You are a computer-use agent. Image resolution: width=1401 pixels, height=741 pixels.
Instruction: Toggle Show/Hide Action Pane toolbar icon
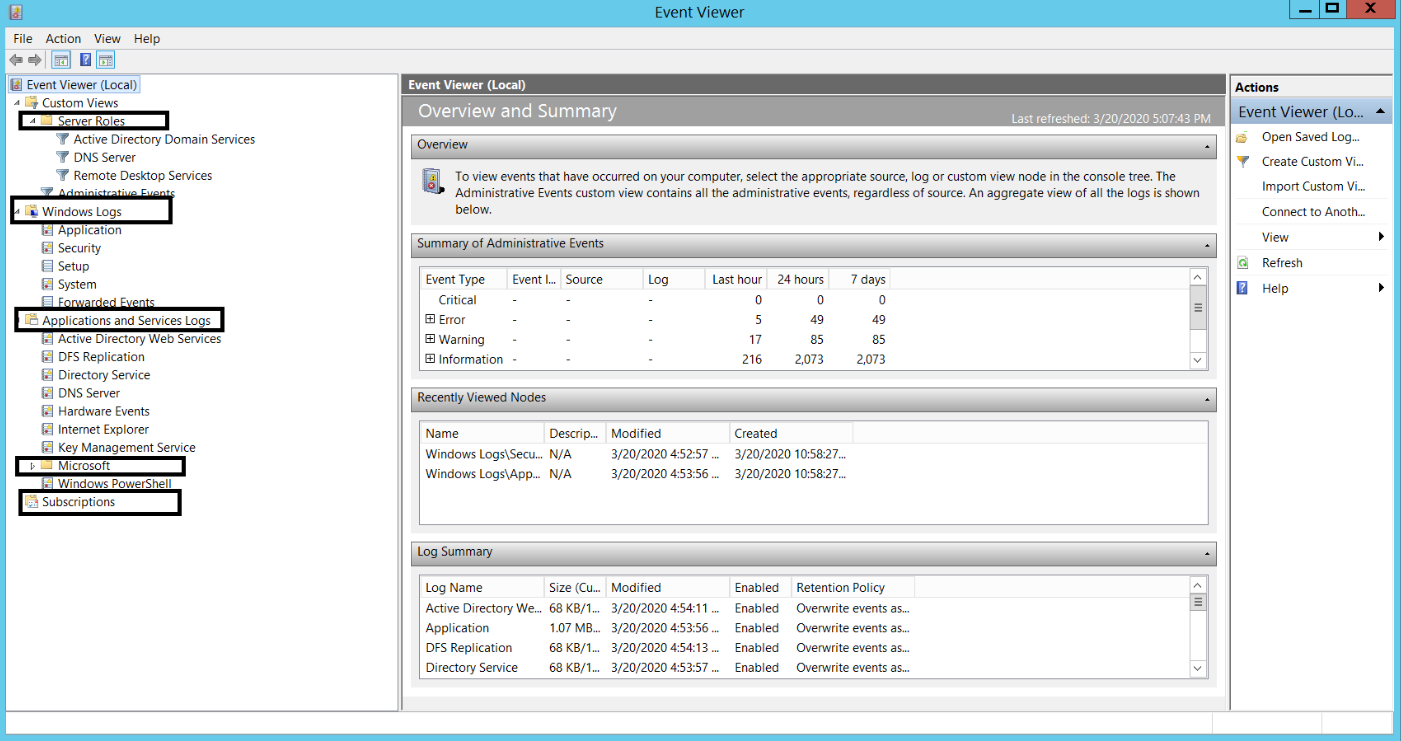tap(106, 60)
